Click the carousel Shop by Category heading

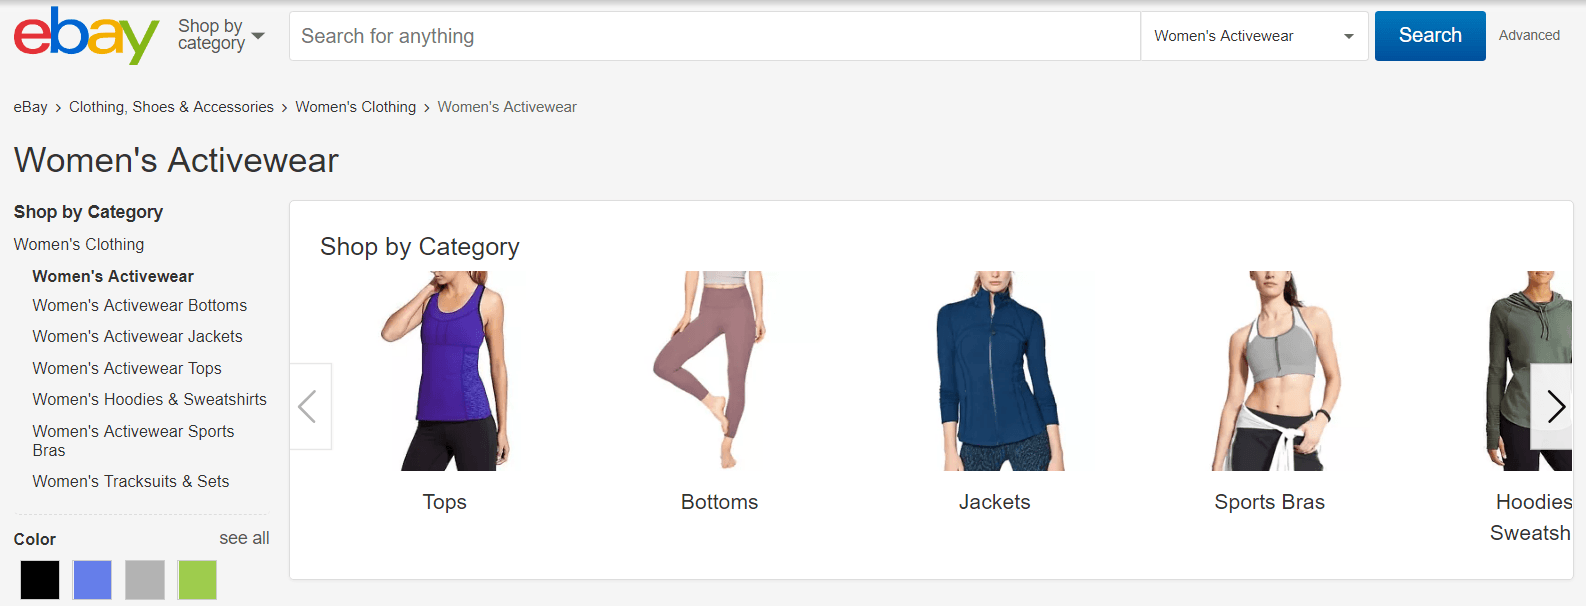click(420, 247)
